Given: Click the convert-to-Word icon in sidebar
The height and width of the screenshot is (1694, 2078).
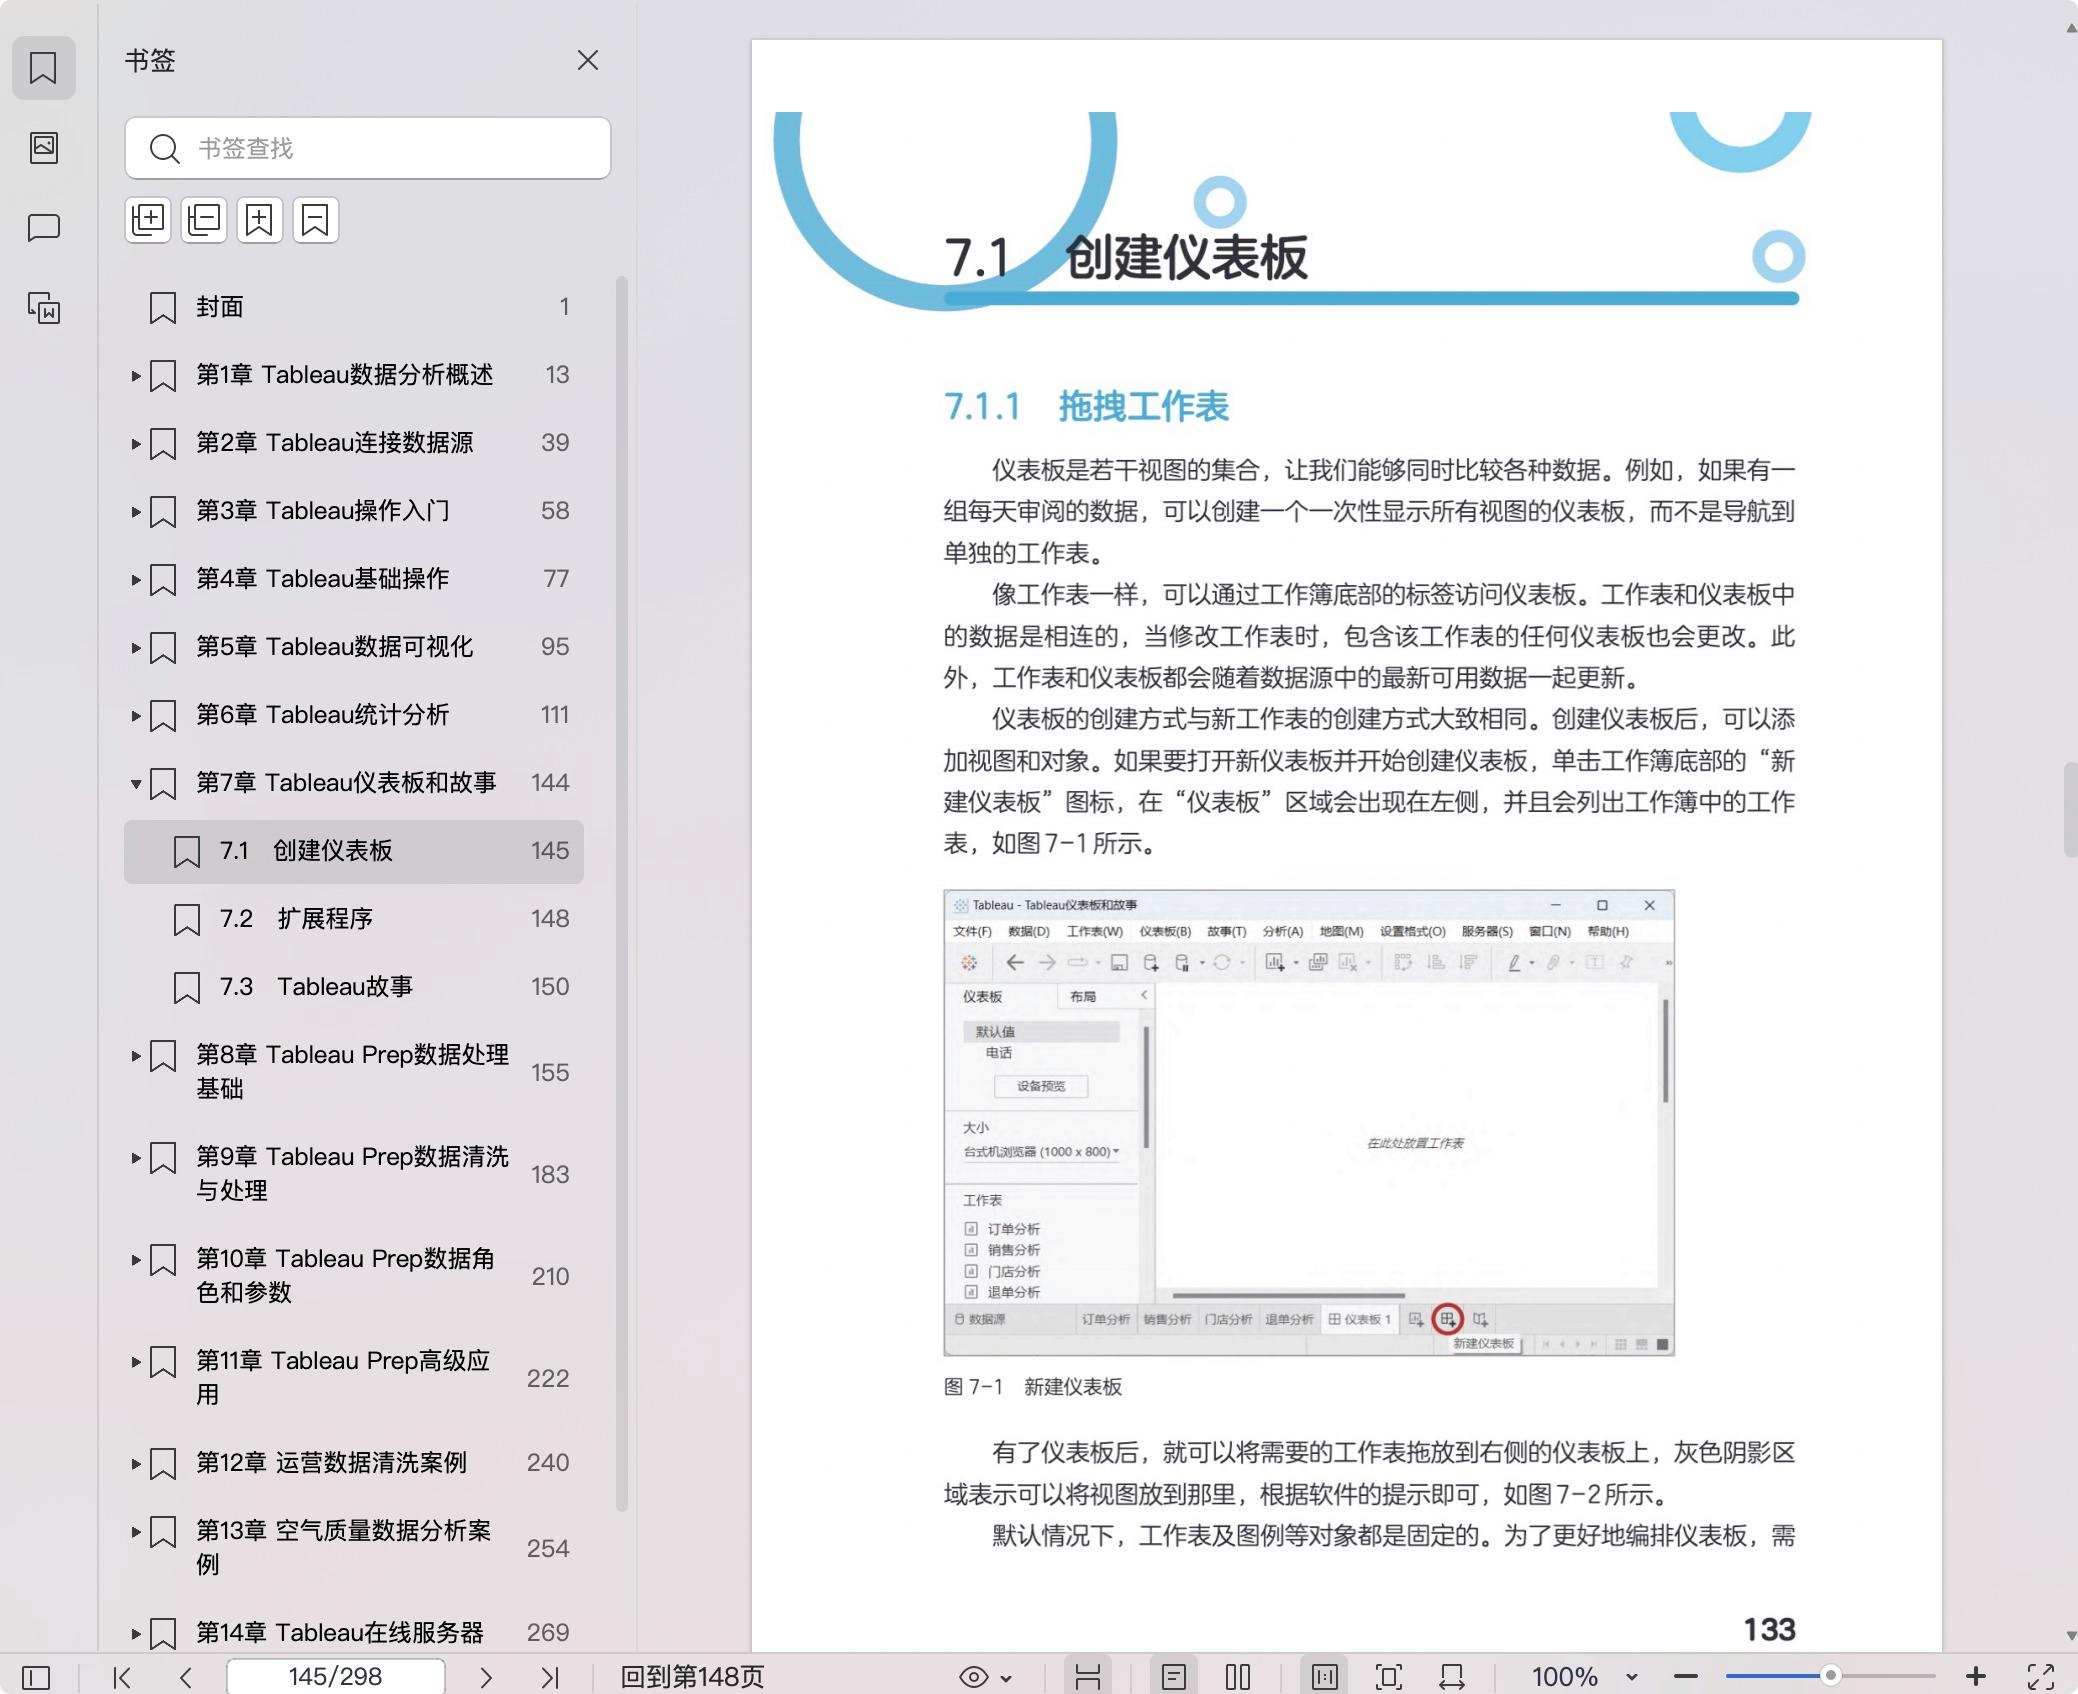Looking at the screenshot, I should pos(43,308).
